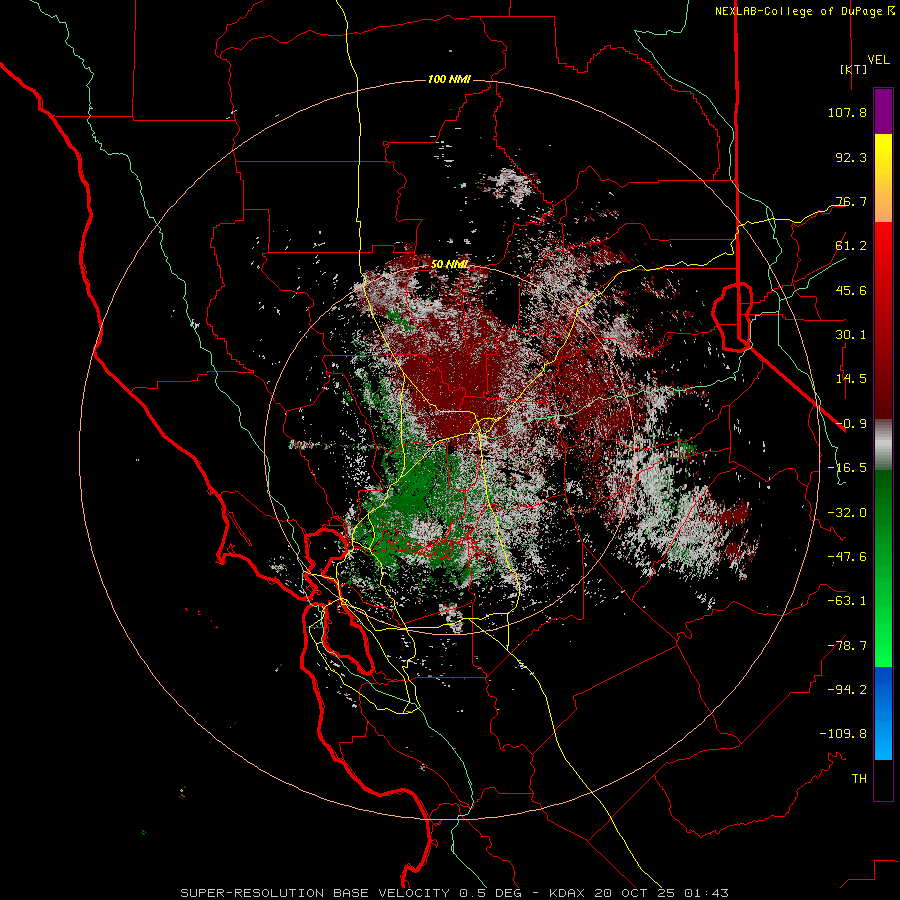The width and height of the screenshot is (900, 900).
Task: Click the -0.9 velocity scale value
Action: 851,424
